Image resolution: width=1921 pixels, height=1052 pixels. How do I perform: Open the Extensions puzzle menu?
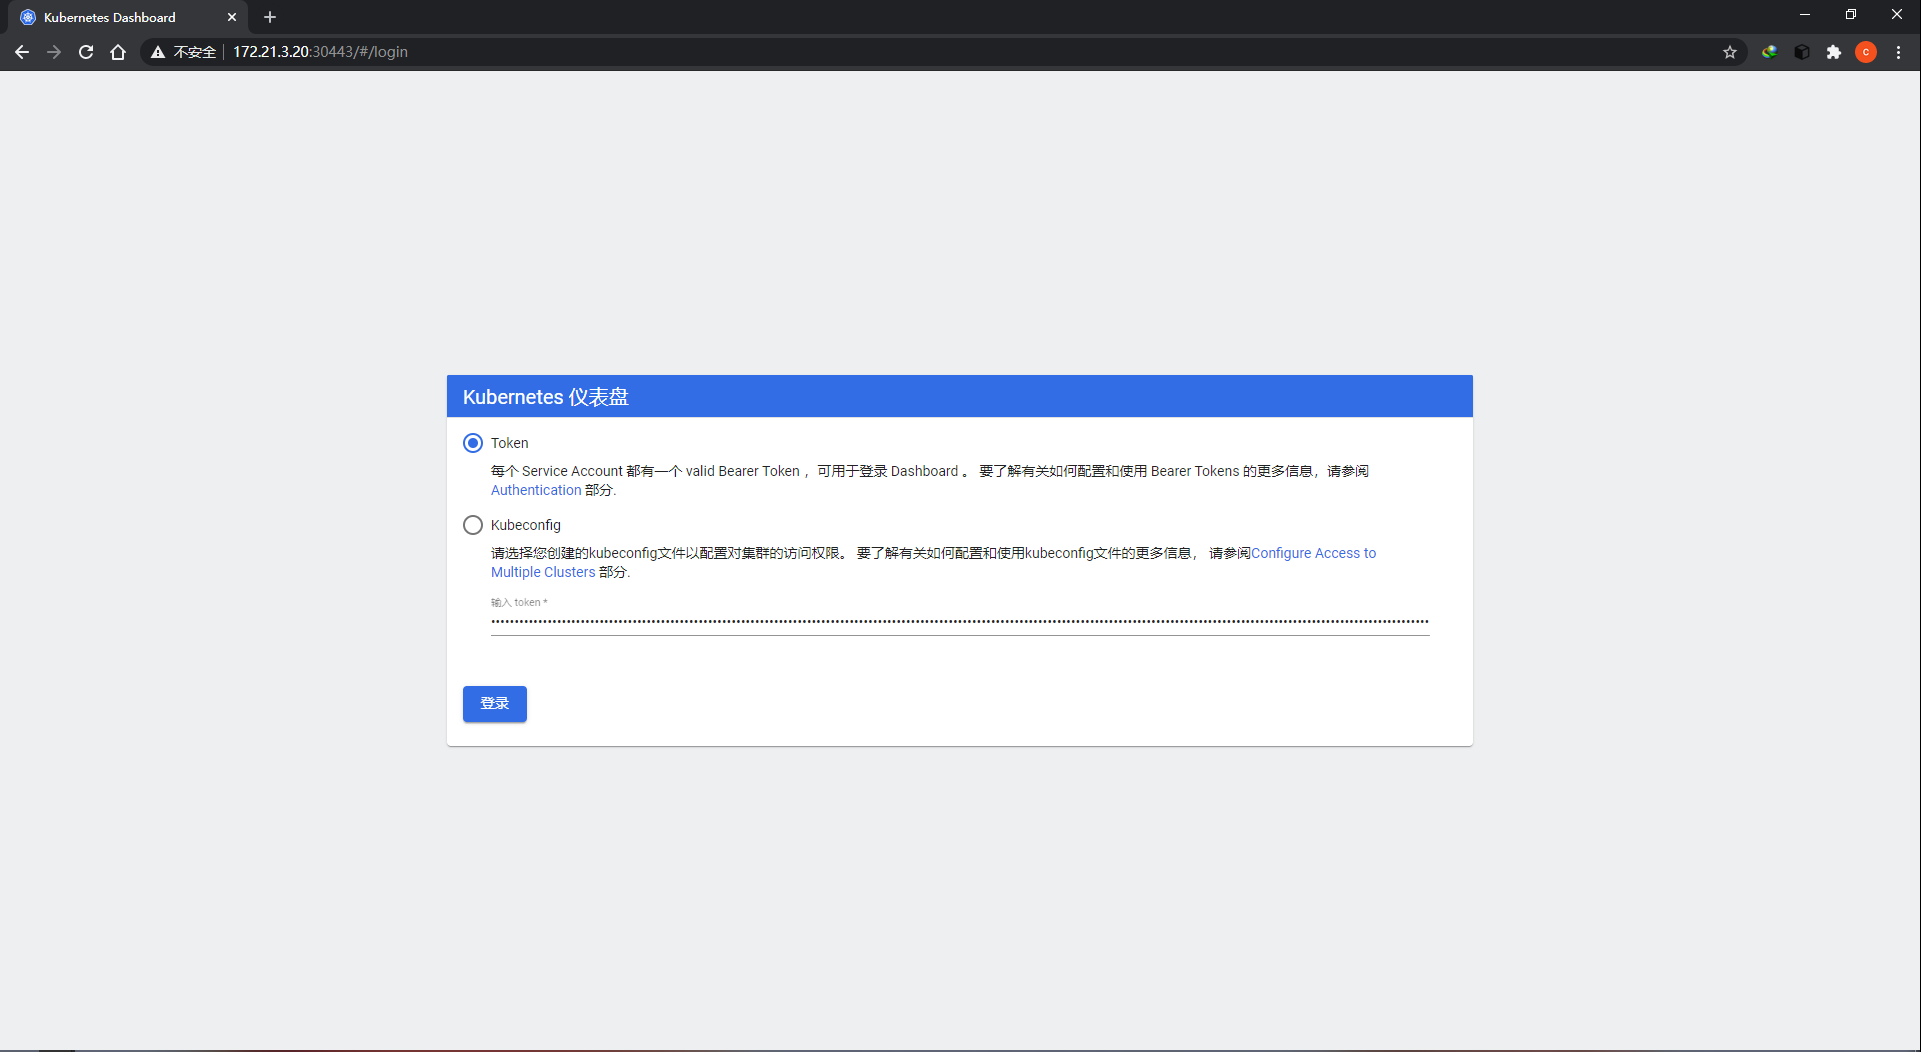pyautogui.click(x=1834, y=52)
